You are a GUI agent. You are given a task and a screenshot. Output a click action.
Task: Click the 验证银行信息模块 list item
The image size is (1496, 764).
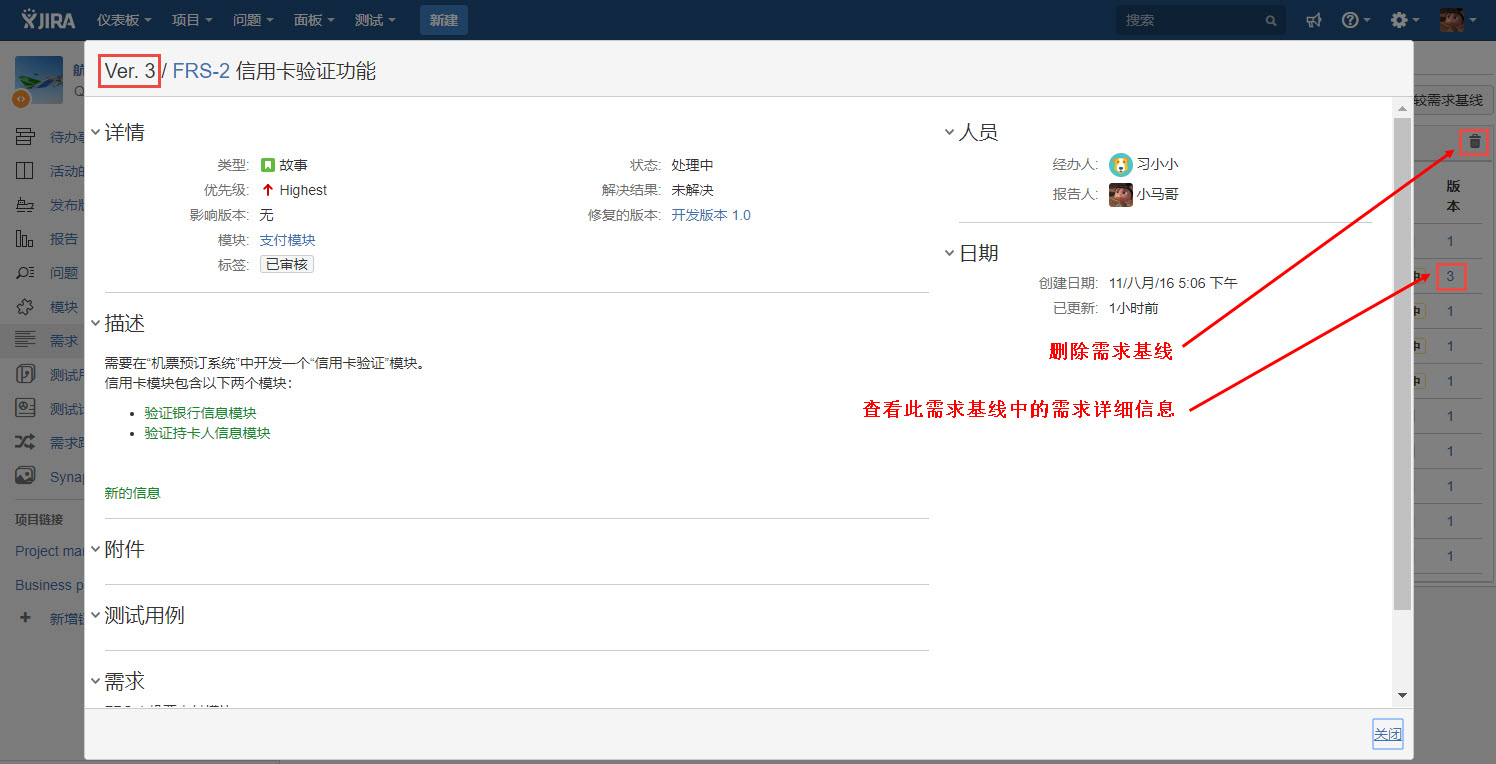(200, 413)
